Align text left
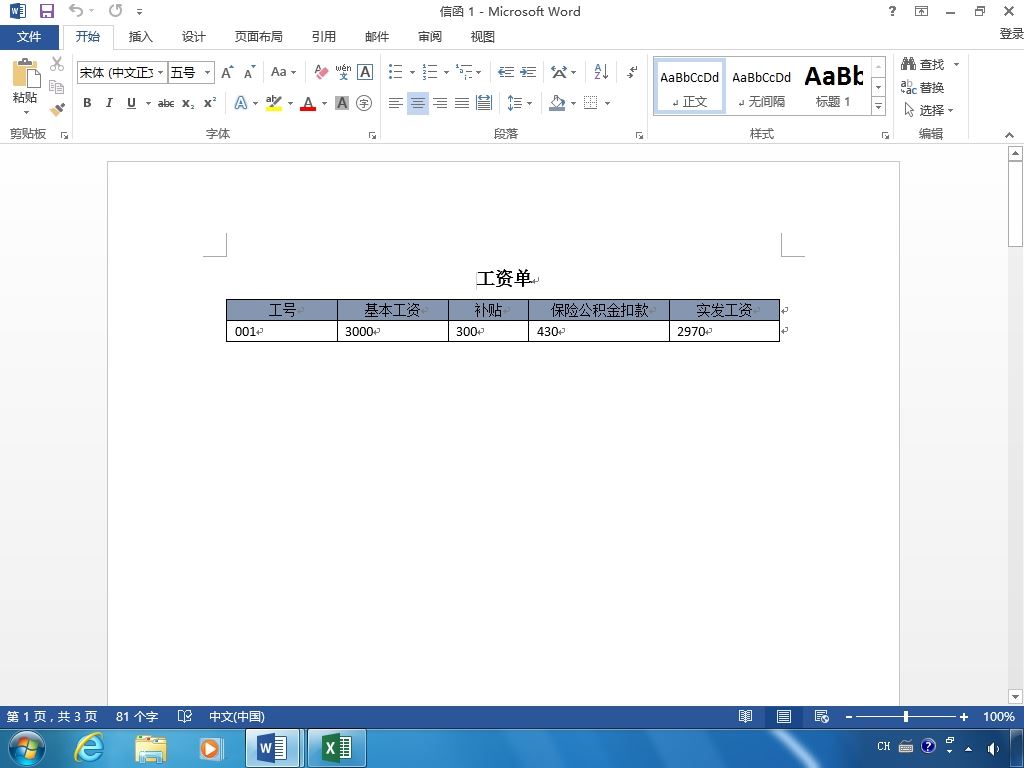 tap(396, 103)
